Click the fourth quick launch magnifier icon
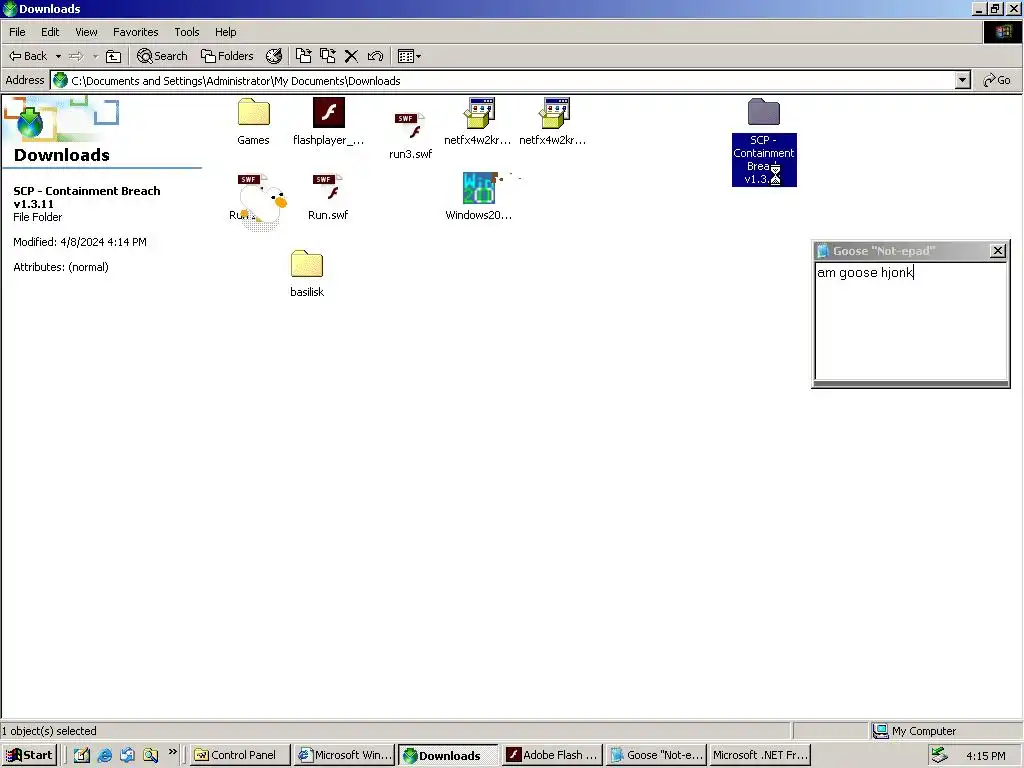This screenshot has height=768, width=1024. coord(150,755)
